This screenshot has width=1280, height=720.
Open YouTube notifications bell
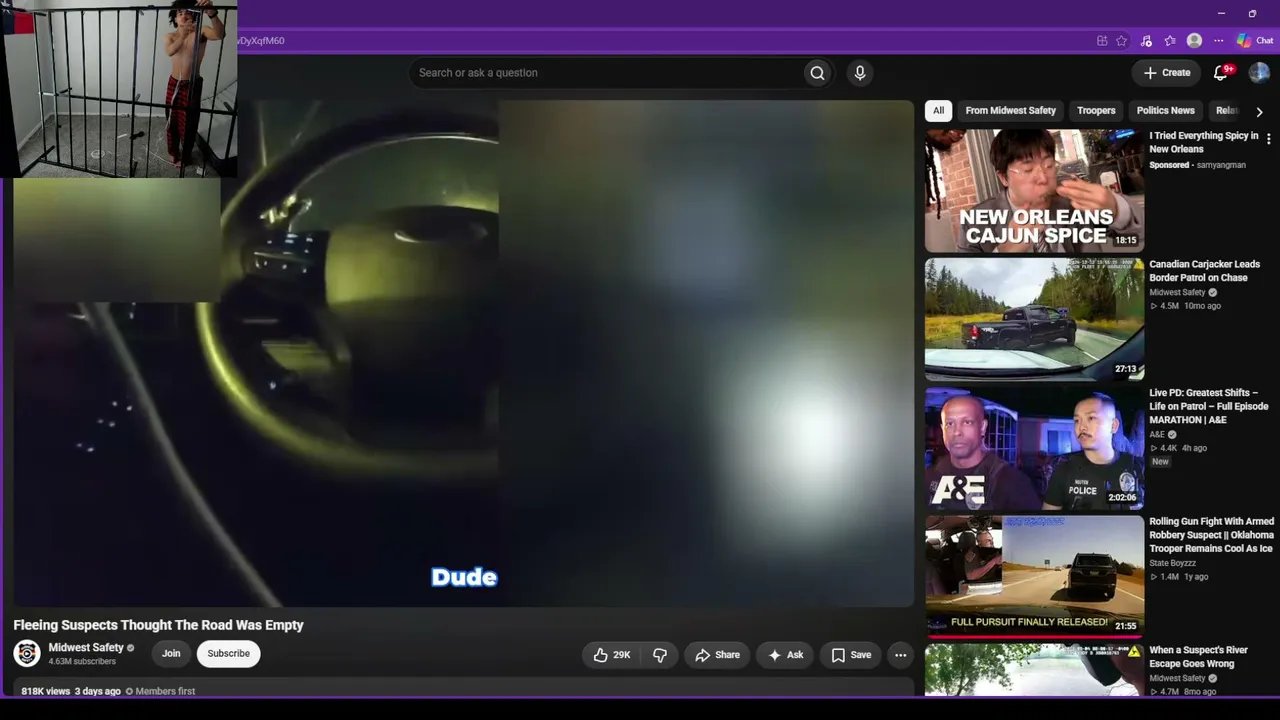click(1221, 73)
